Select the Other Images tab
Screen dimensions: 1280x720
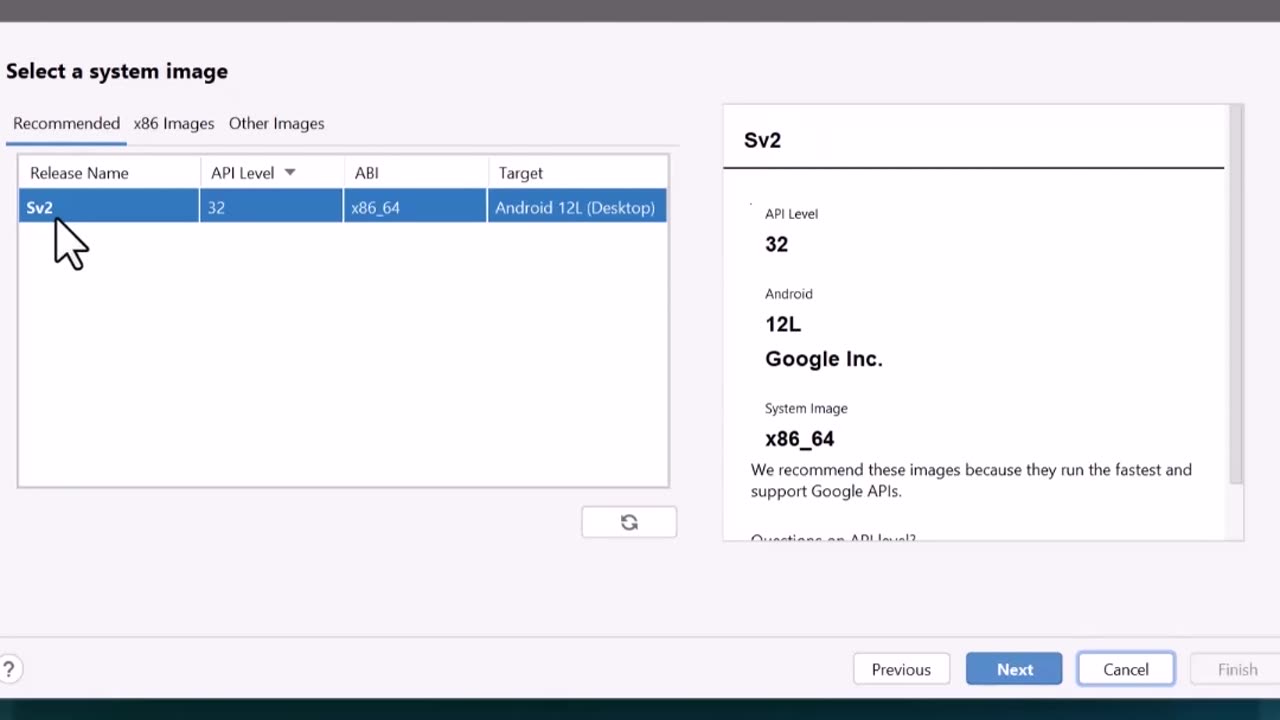(276, 123)
